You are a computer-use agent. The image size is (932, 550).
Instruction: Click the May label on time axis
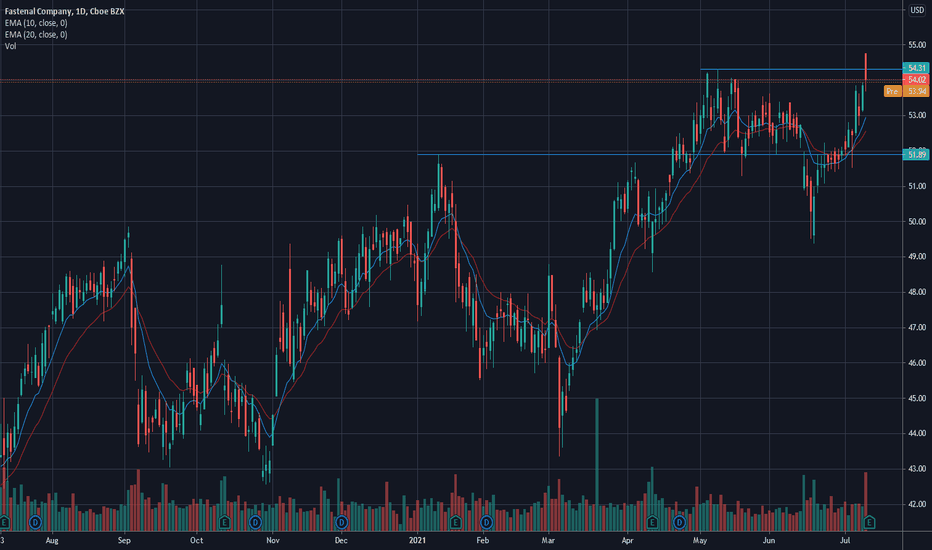point(700,540)
